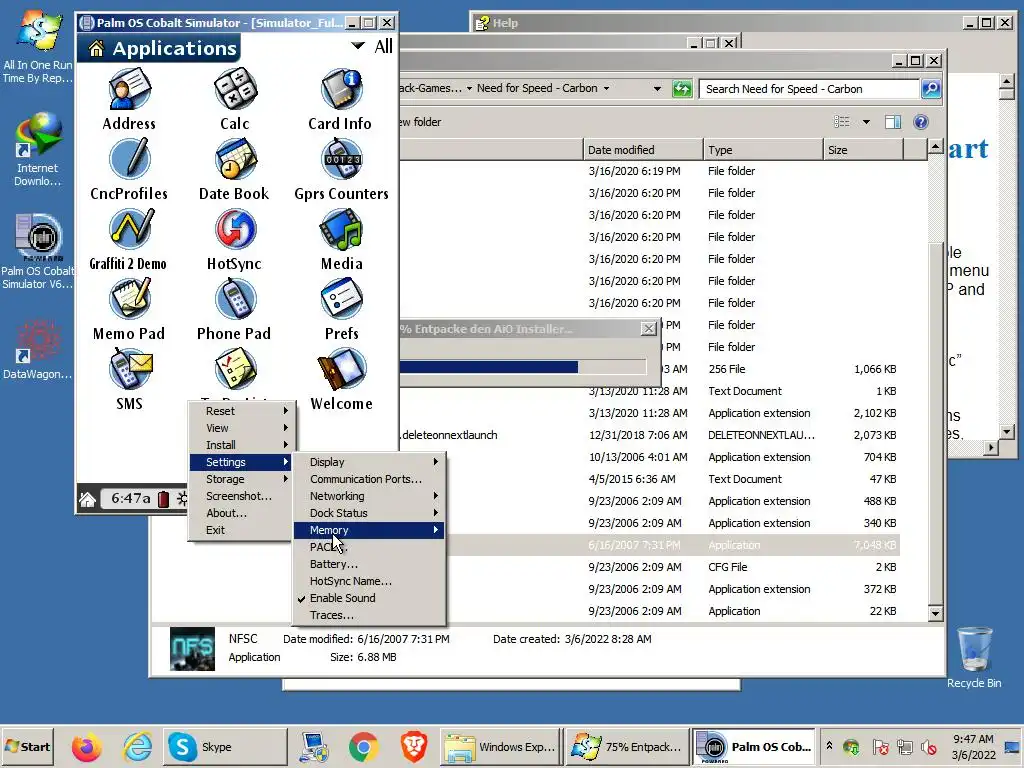1024x768 pixels.
Task: Choose About... from the menu
Action: pyautogui.click(x=240, y=513)
